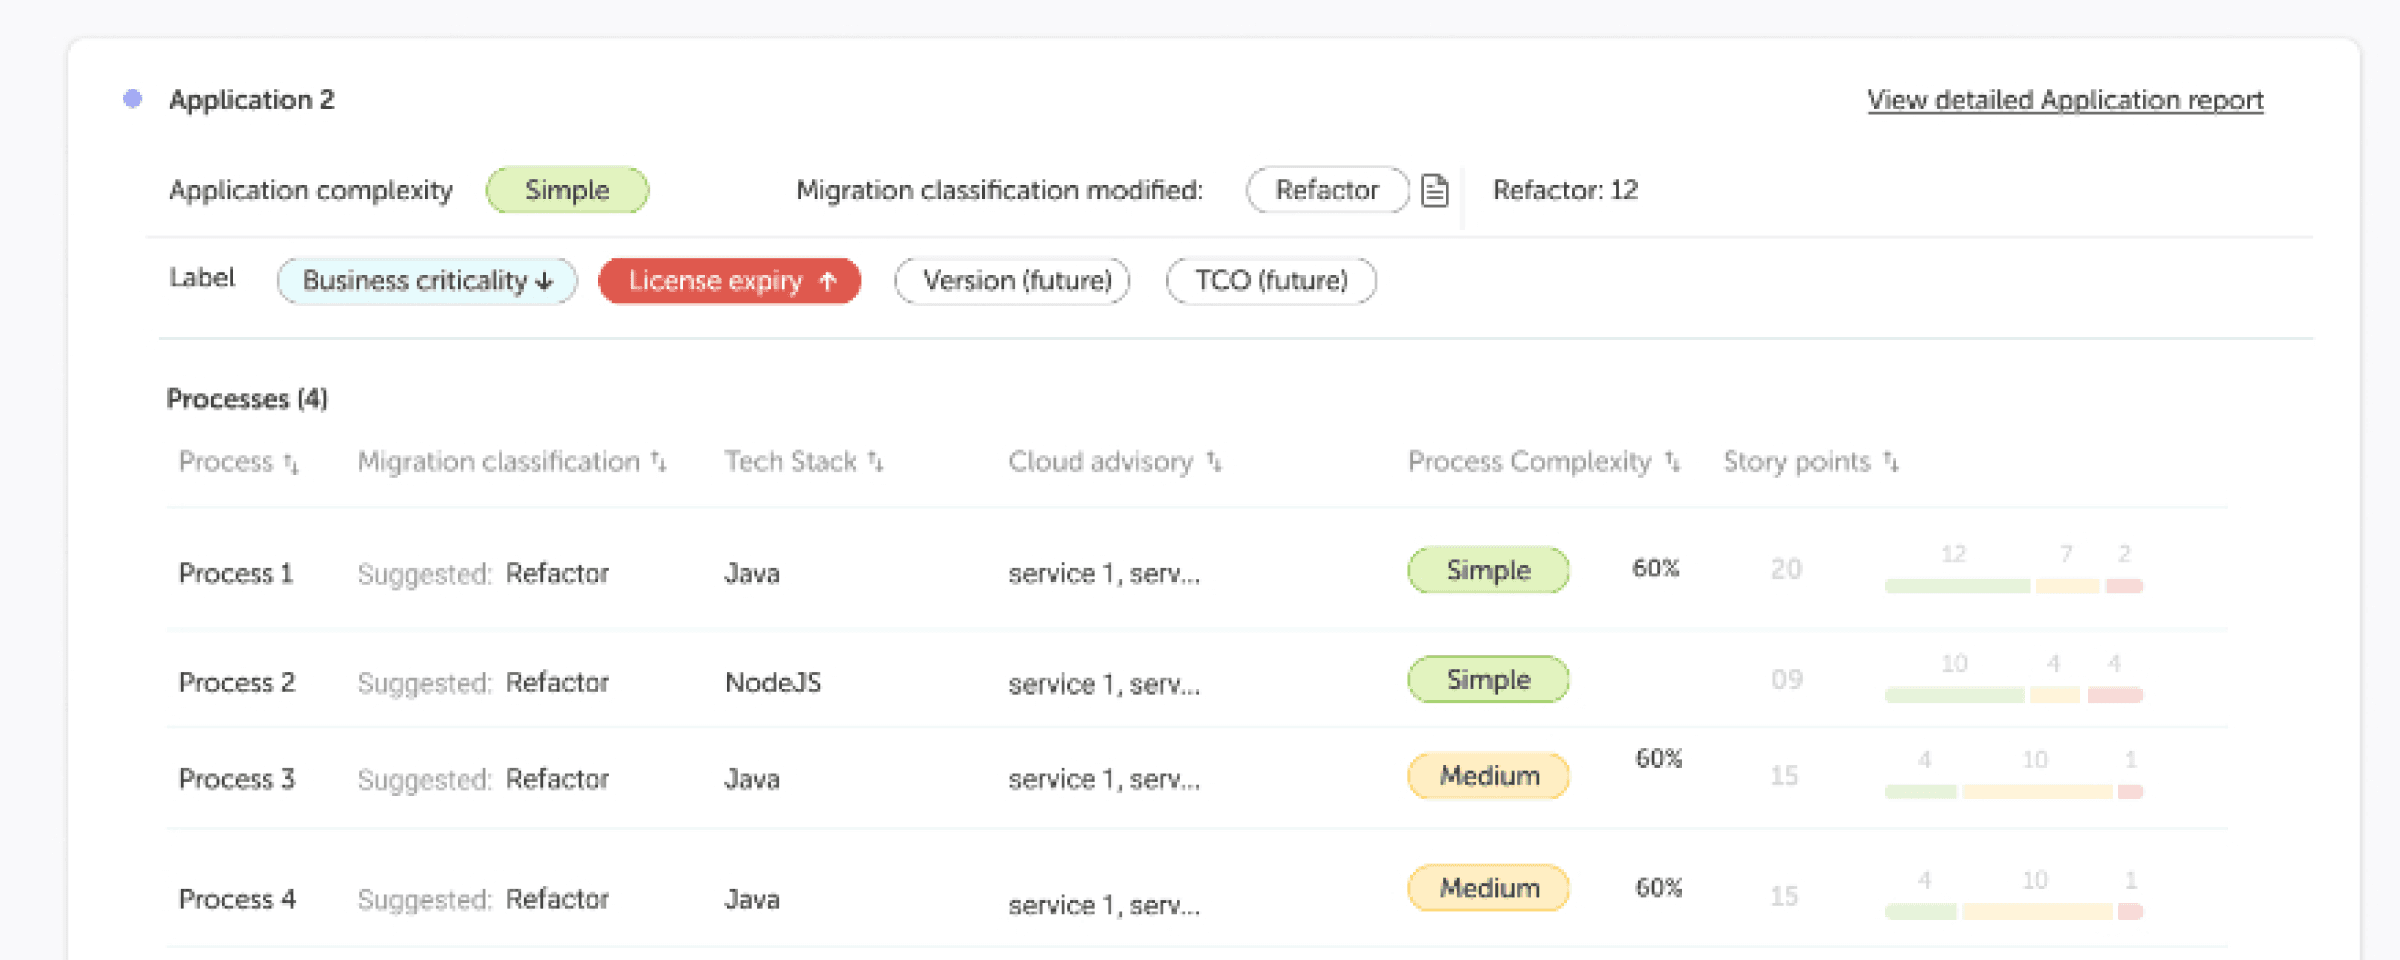Sort by Process Complexity column arrows
The width and height of the screenshot is (2400, 960).
click(x=1672, y=462)
